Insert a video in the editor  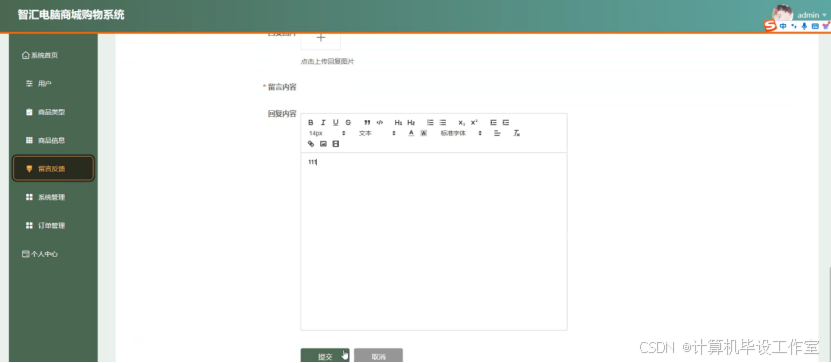[x=335, y=144]
